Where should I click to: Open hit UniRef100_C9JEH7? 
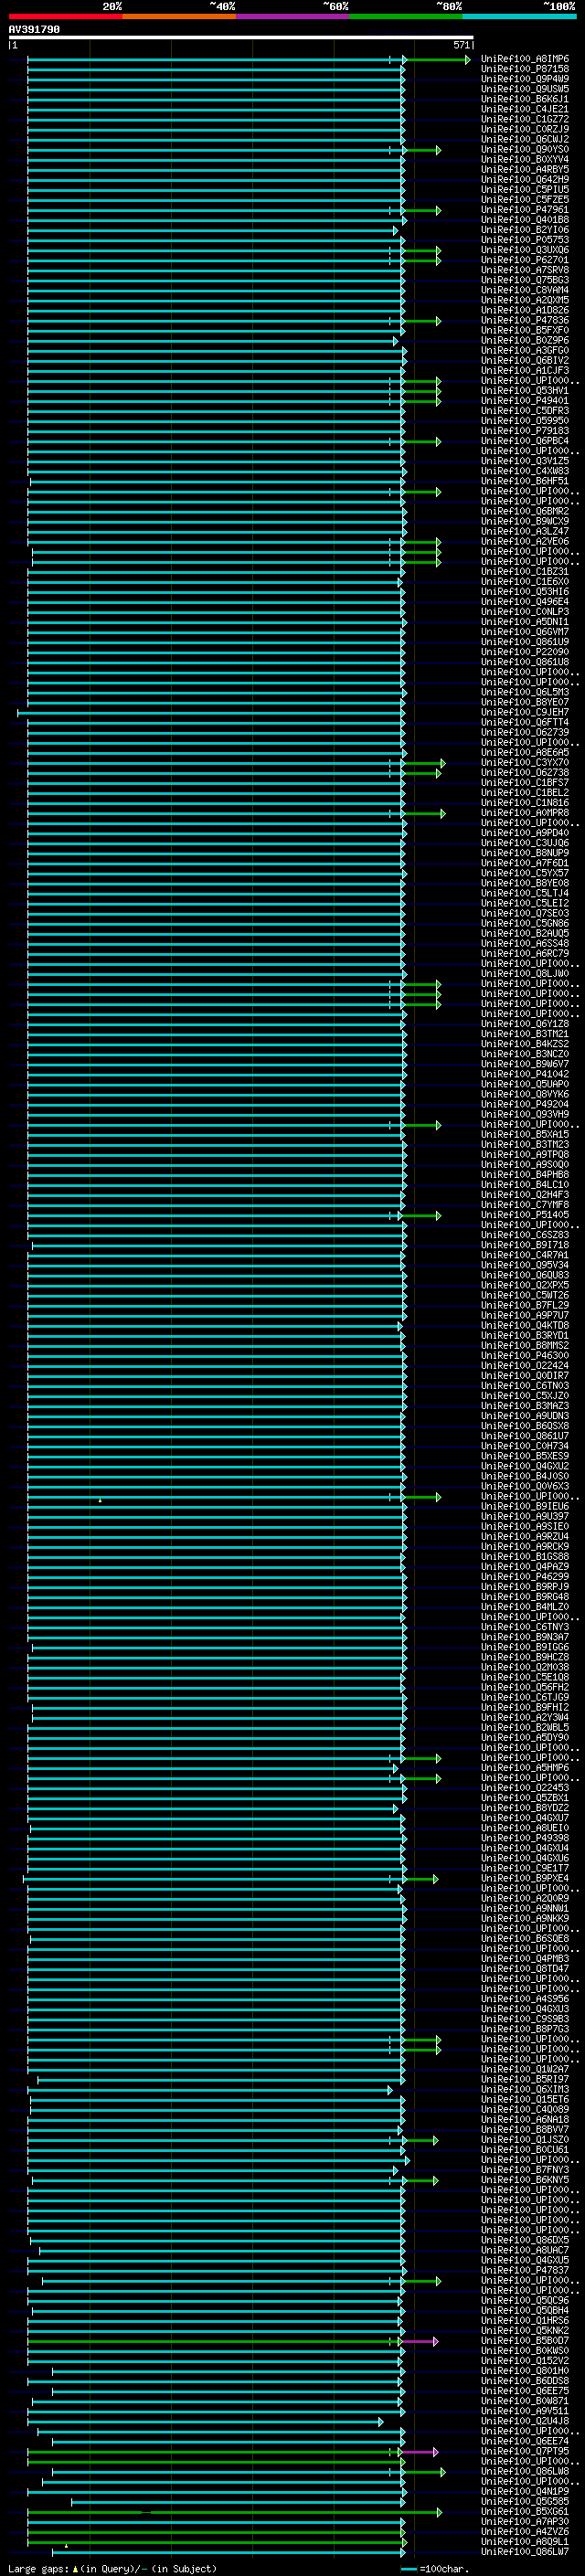pyautogui.click(x=525, y=712)
